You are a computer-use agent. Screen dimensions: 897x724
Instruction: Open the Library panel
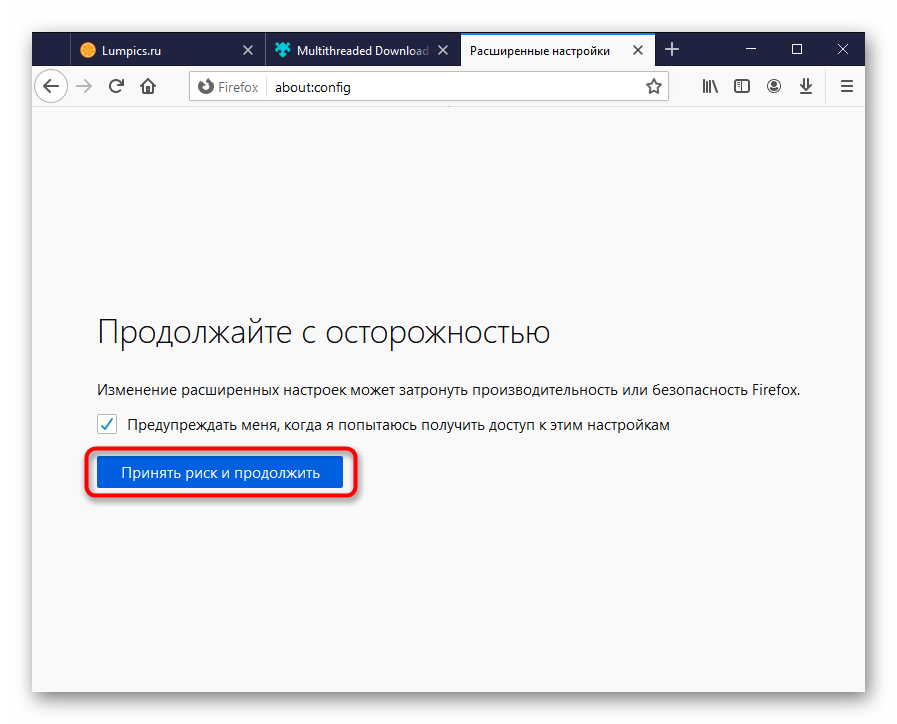tap(710, 87)
